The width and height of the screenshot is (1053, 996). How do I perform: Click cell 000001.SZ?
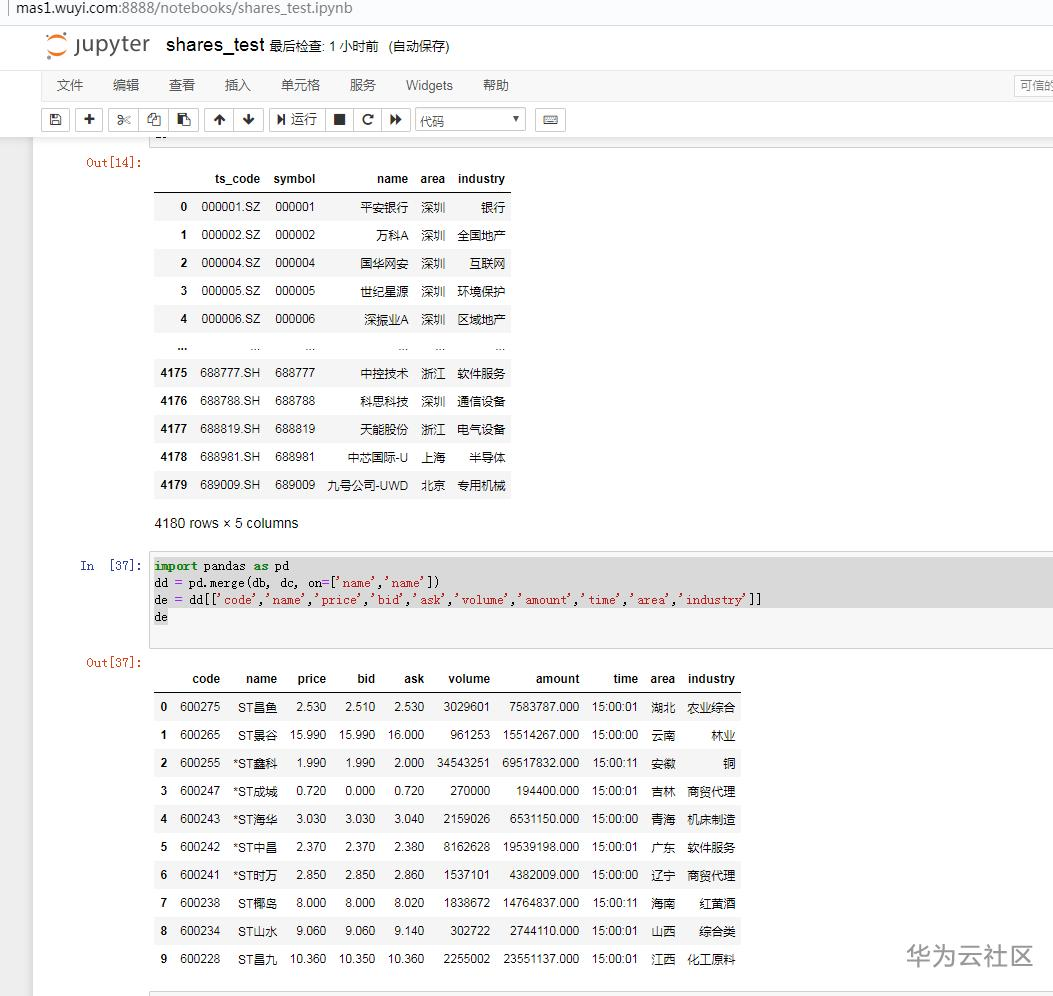(x=230, y=207)
